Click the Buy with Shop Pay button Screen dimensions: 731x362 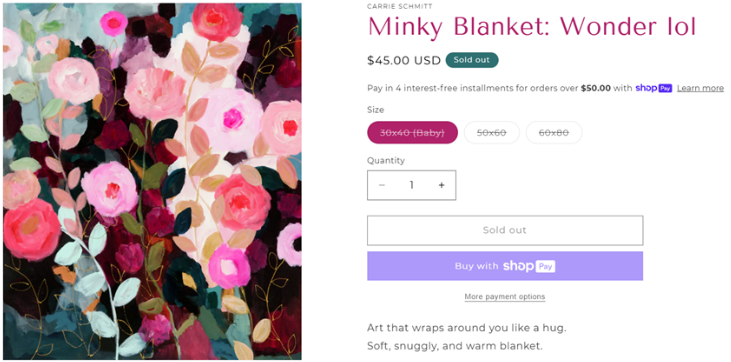click(505, 266)
